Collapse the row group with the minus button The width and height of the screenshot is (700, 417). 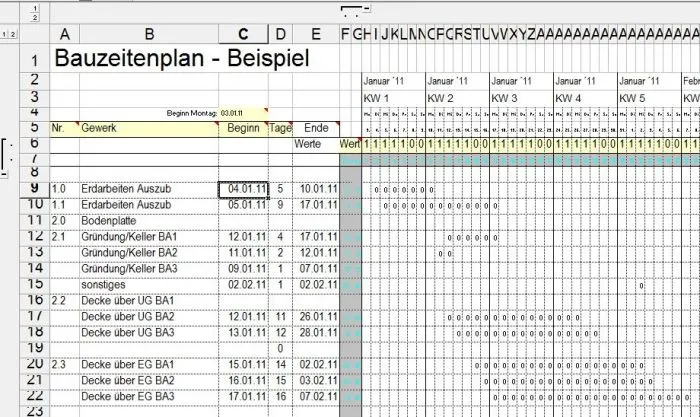[x=4, y=174]
